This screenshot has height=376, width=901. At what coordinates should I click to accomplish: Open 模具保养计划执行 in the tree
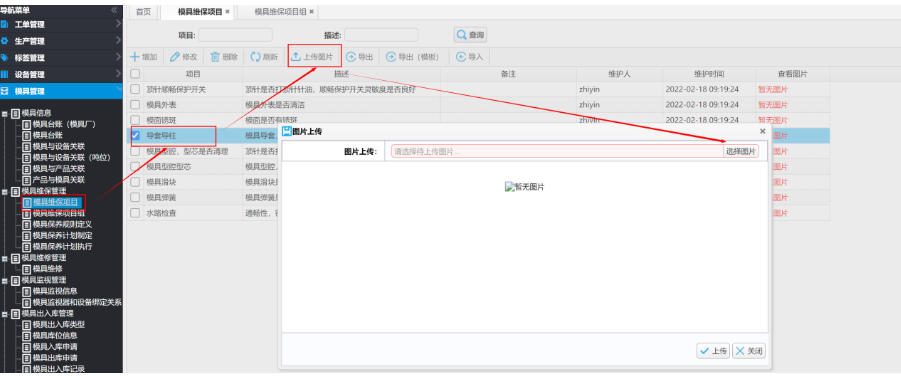[62, 246]
